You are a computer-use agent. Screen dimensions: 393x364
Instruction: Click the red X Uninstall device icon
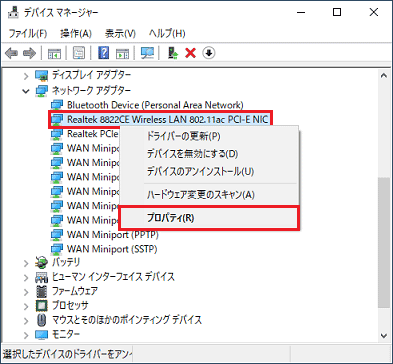tap(190, 53)
